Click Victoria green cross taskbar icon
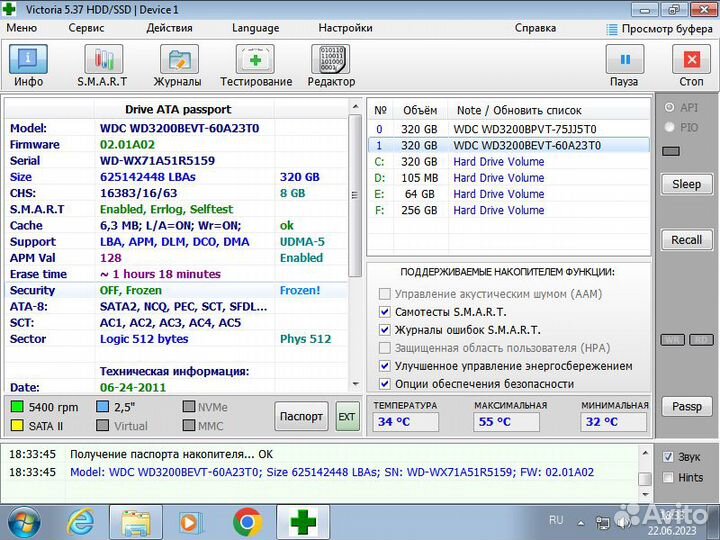The height and width of the screenshot is (540, 720). (303, 523)
